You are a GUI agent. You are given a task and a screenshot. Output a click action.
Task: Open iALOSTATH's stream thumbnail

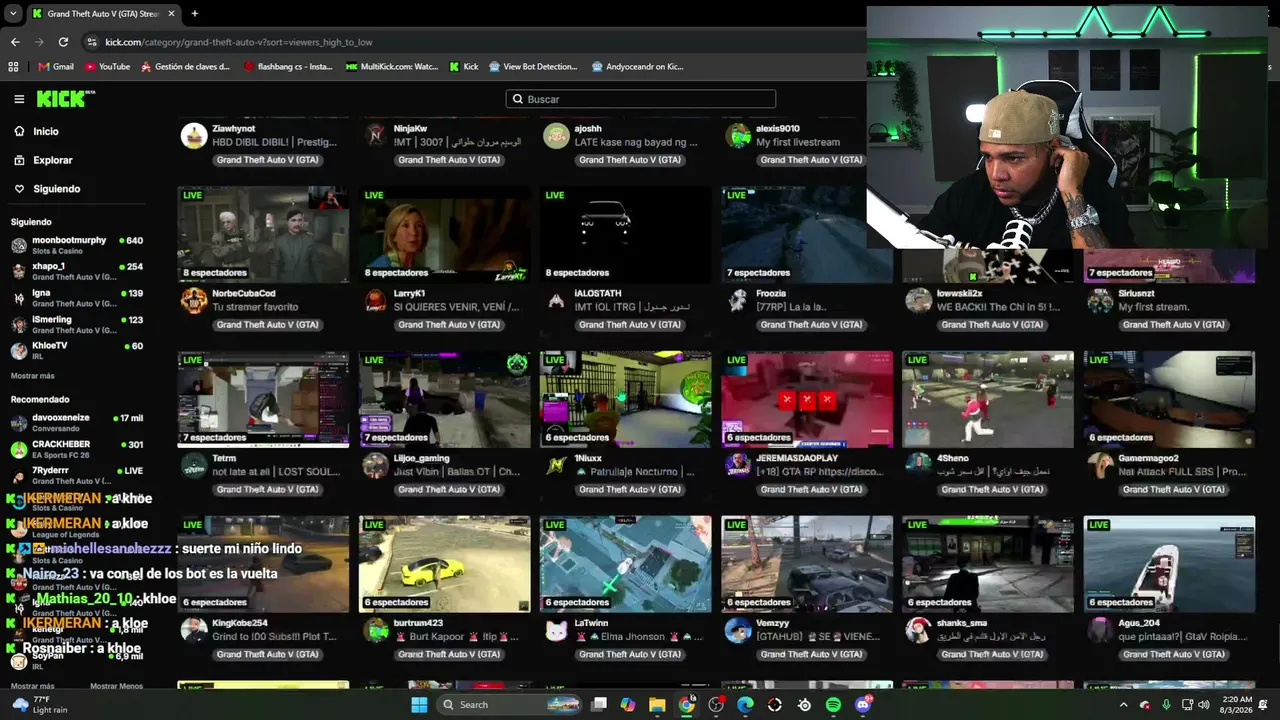(x=626, y=235)
